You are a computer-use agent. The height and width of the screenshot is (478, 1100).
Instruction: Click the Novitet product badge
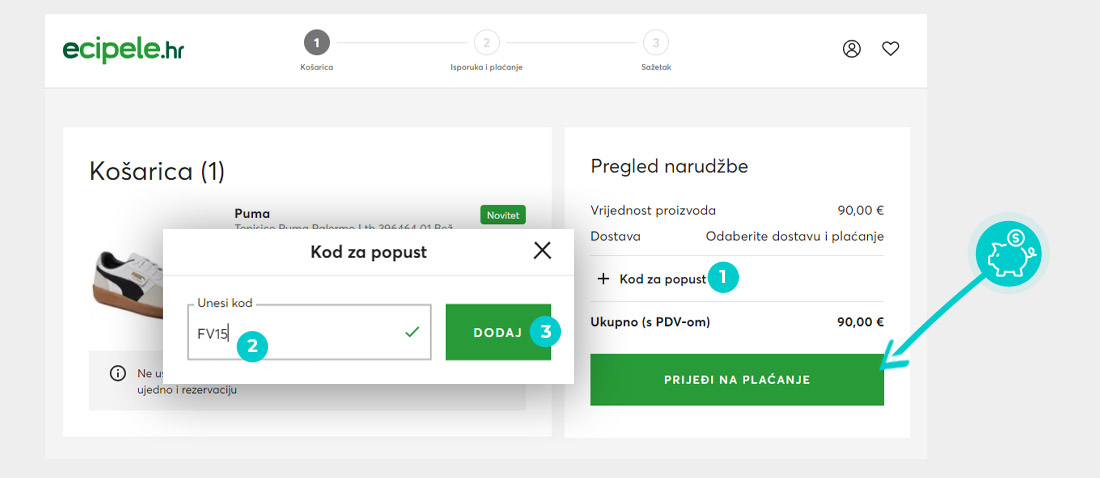pyautogui.click(x=503, y=215)
